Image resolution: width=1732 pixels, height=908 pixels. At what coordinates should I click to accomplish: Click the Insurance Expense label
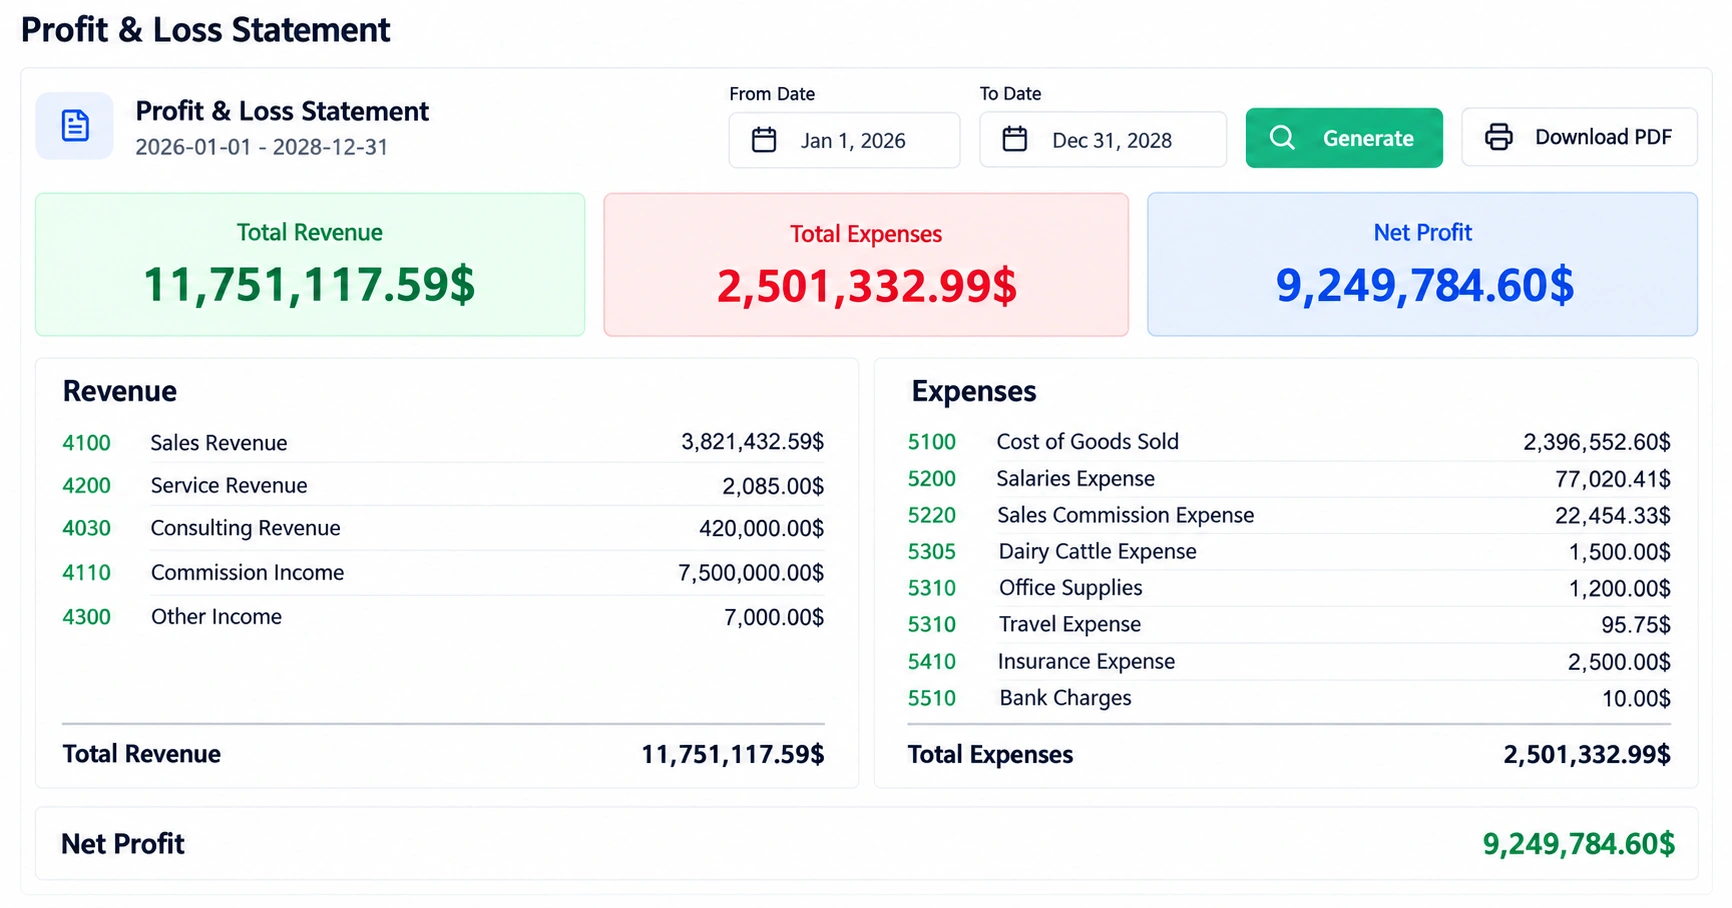point(1086,662)
